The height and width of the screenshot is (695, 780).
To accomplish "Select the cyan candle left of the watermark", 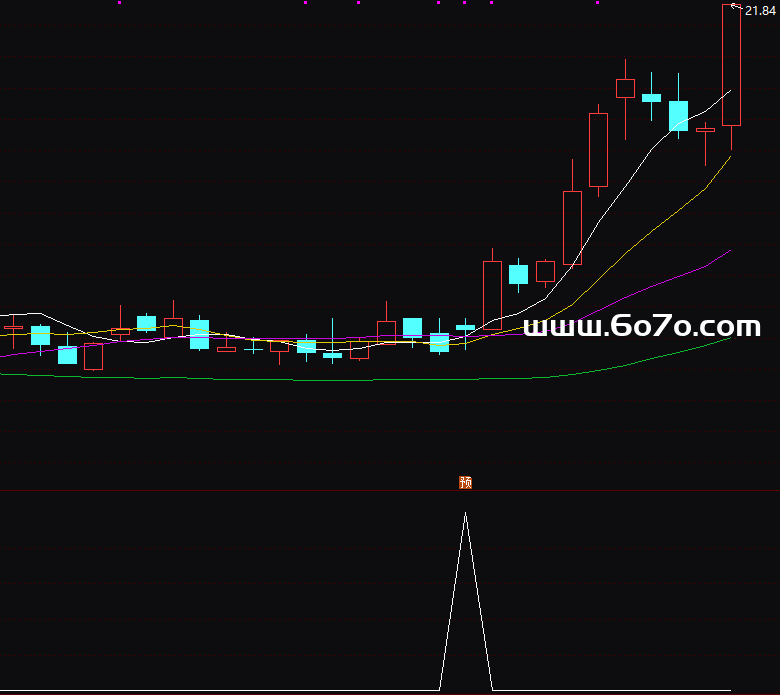I will [x=518, y=274].
